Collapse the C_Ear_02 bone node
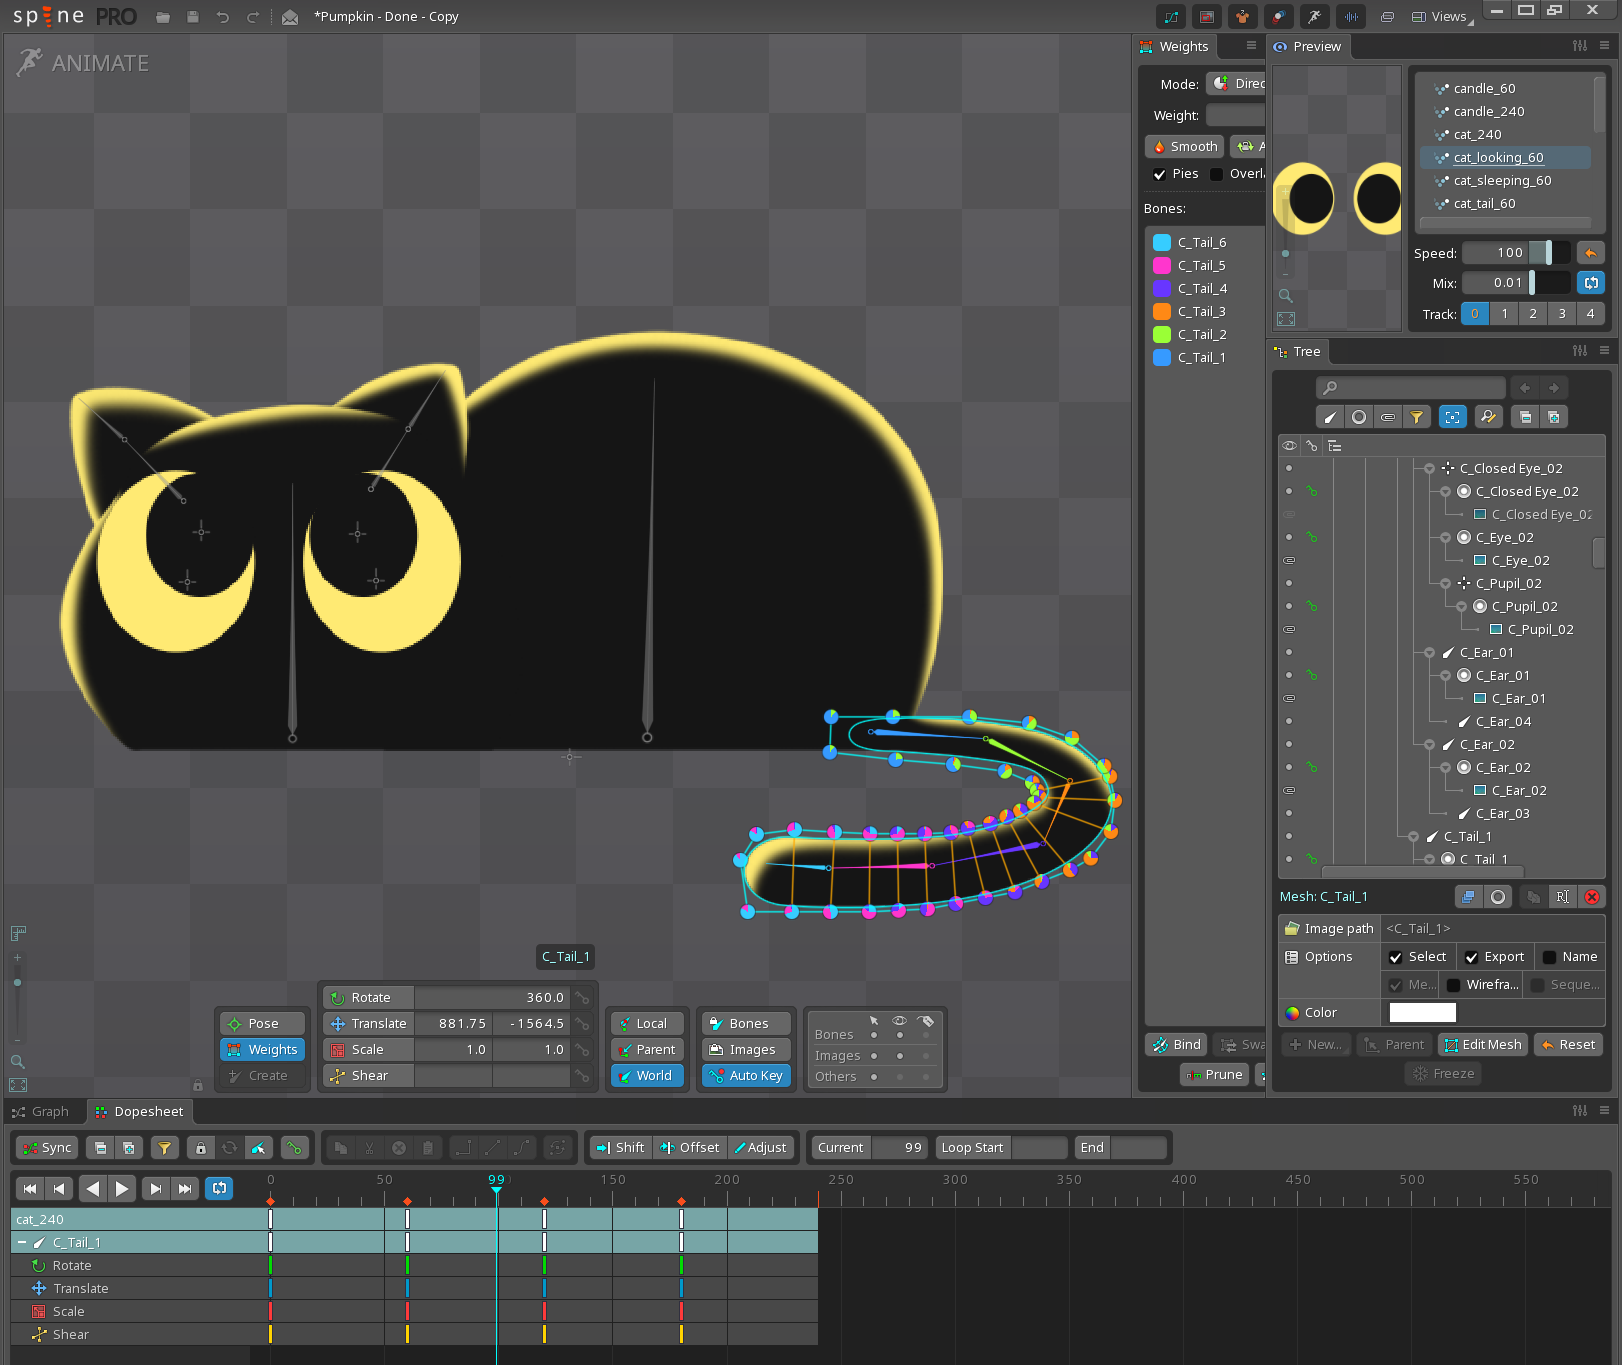Viewport: 1622px width, 1365px height. tap(1430, 744)
